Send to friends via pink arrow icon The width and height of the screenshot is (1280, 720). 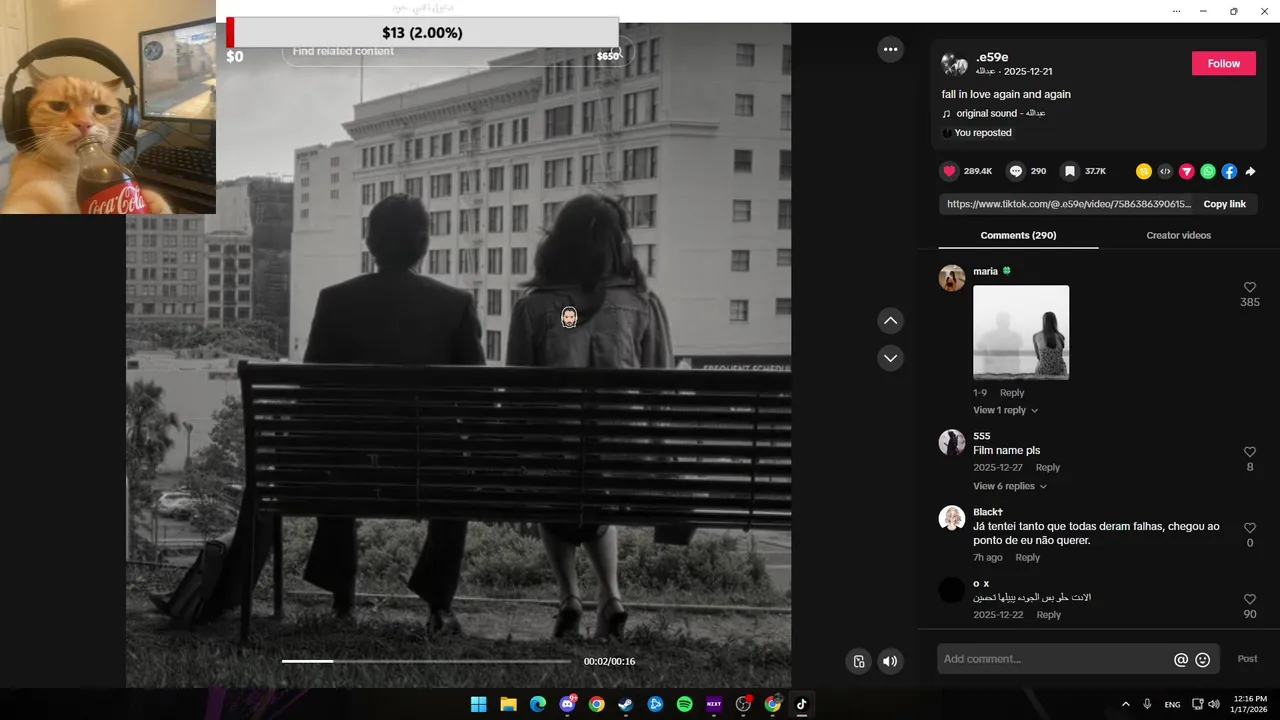tap(1187, 171)
